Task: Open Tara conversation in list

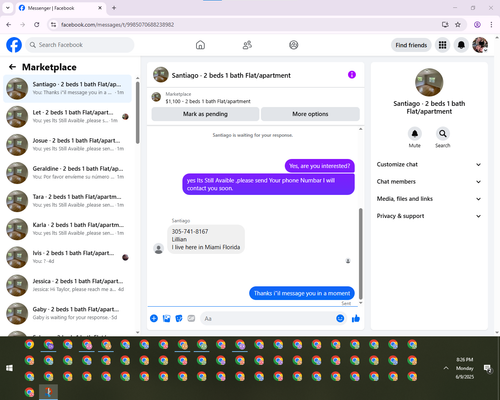Action: click(x=67, y=201)
